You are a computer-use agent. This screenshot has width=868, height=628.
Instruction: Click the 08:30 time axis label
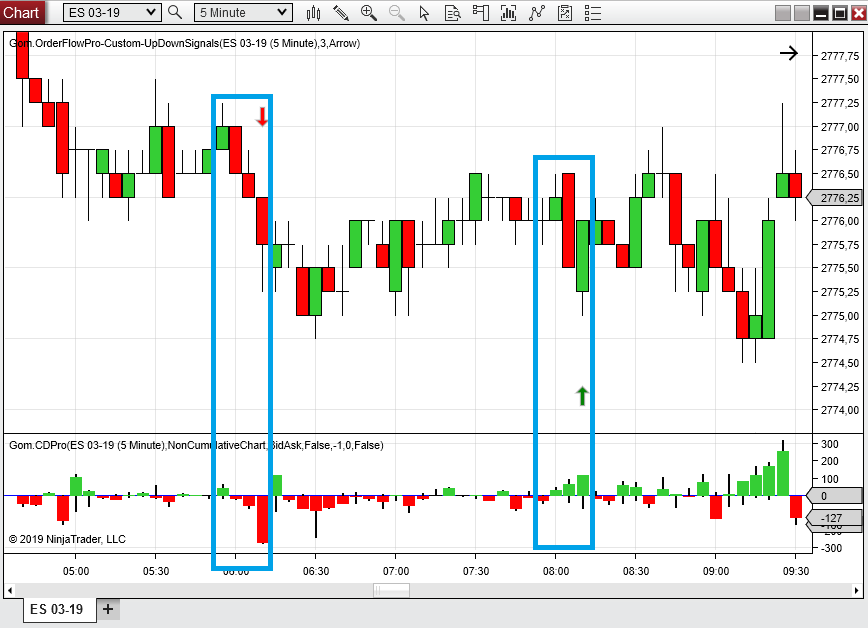[x=636, y=571]
